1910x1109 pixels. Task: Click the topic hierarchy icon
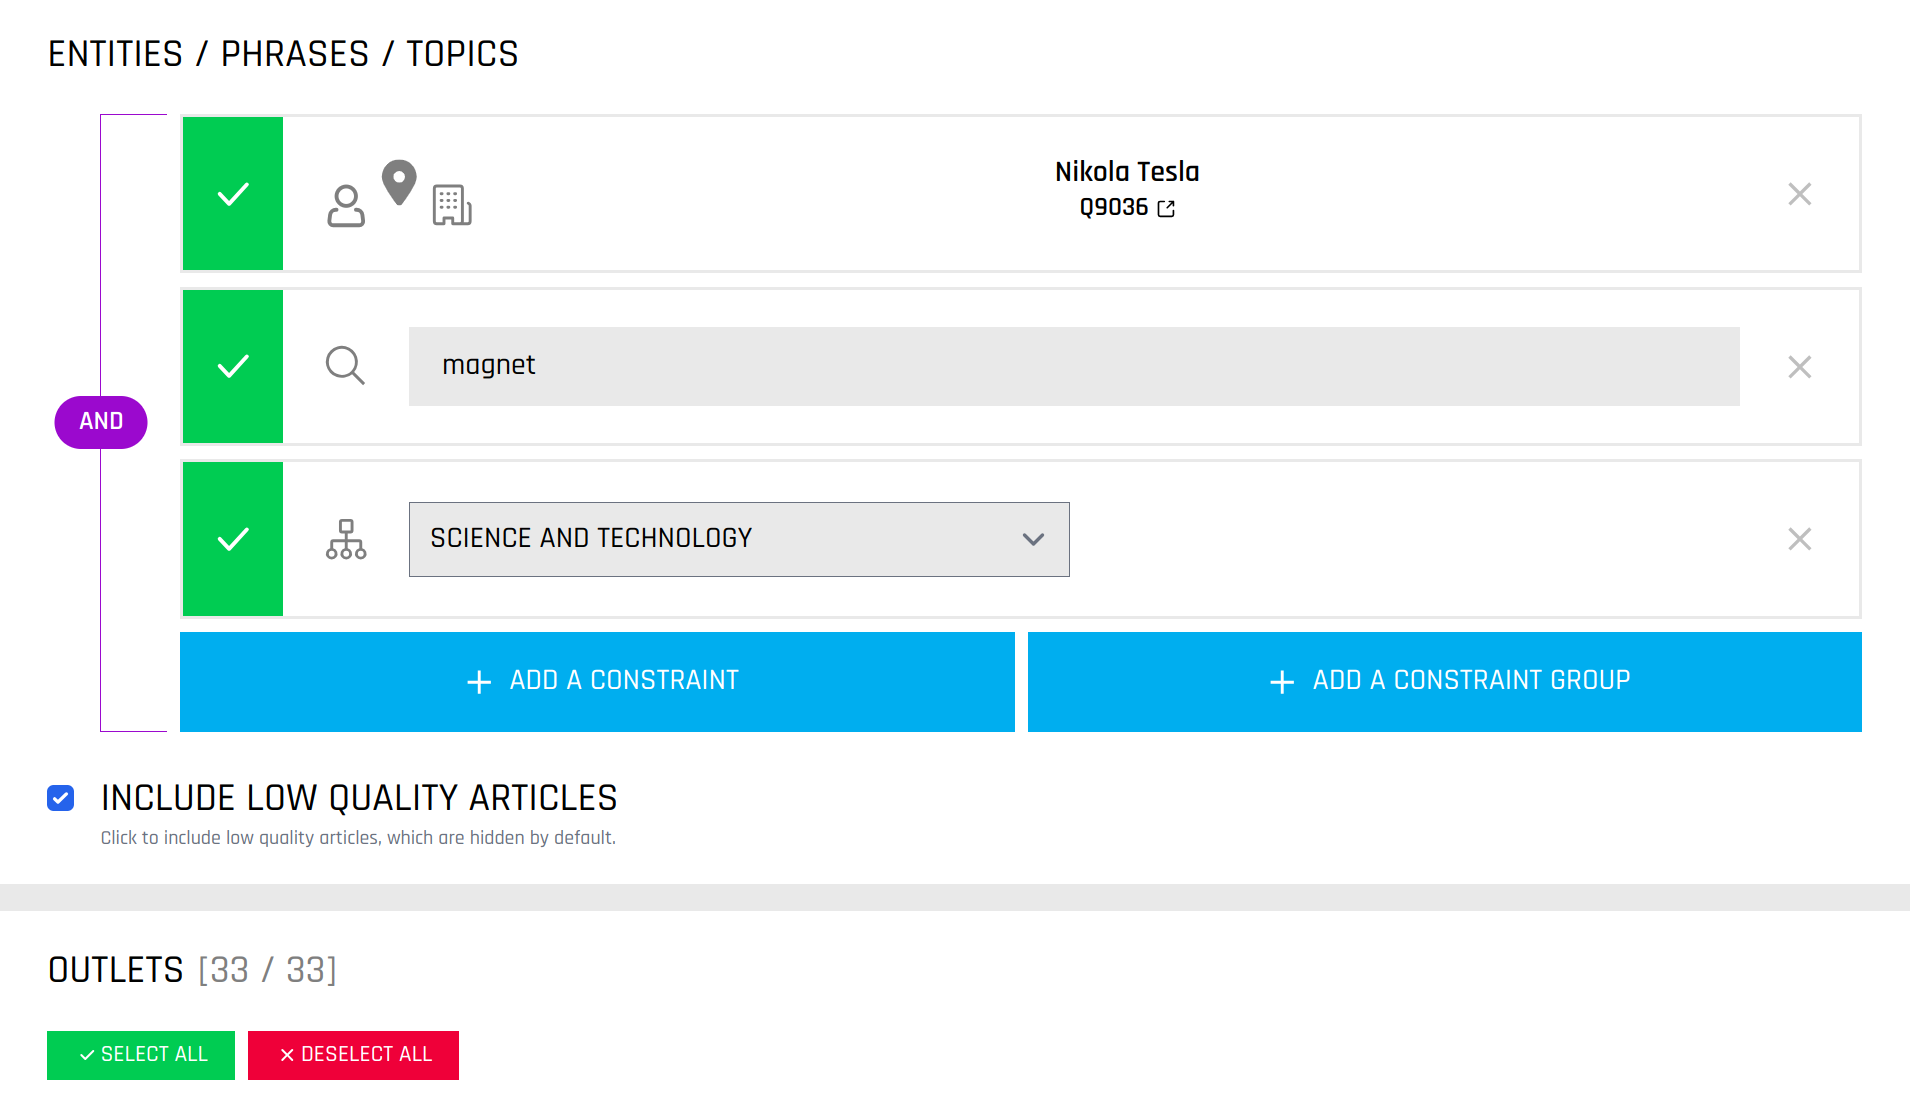pos(346,539)
